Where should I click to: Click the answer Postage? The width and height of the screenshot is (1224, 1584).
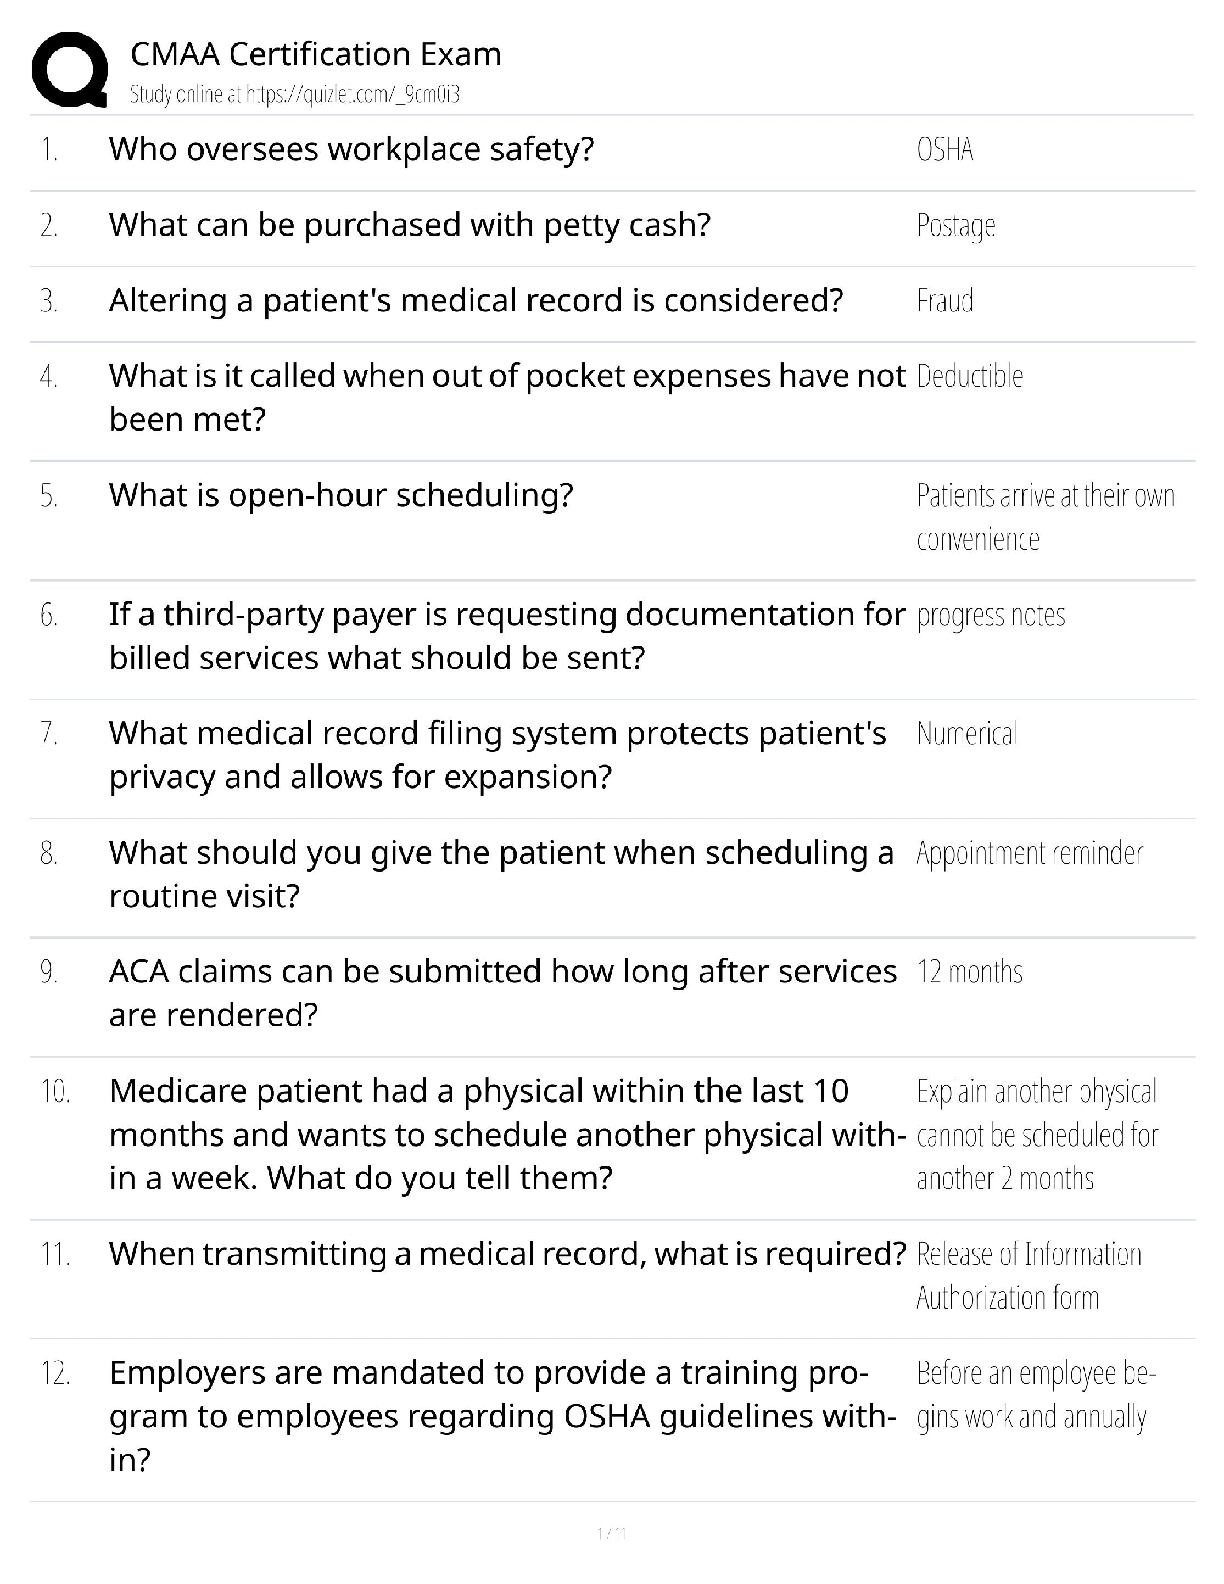(x=956, y=226)
